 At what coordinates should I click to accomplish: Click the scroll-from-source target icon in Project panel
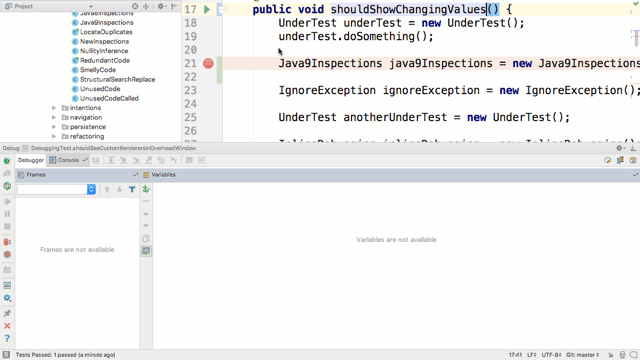coord(135,6)
